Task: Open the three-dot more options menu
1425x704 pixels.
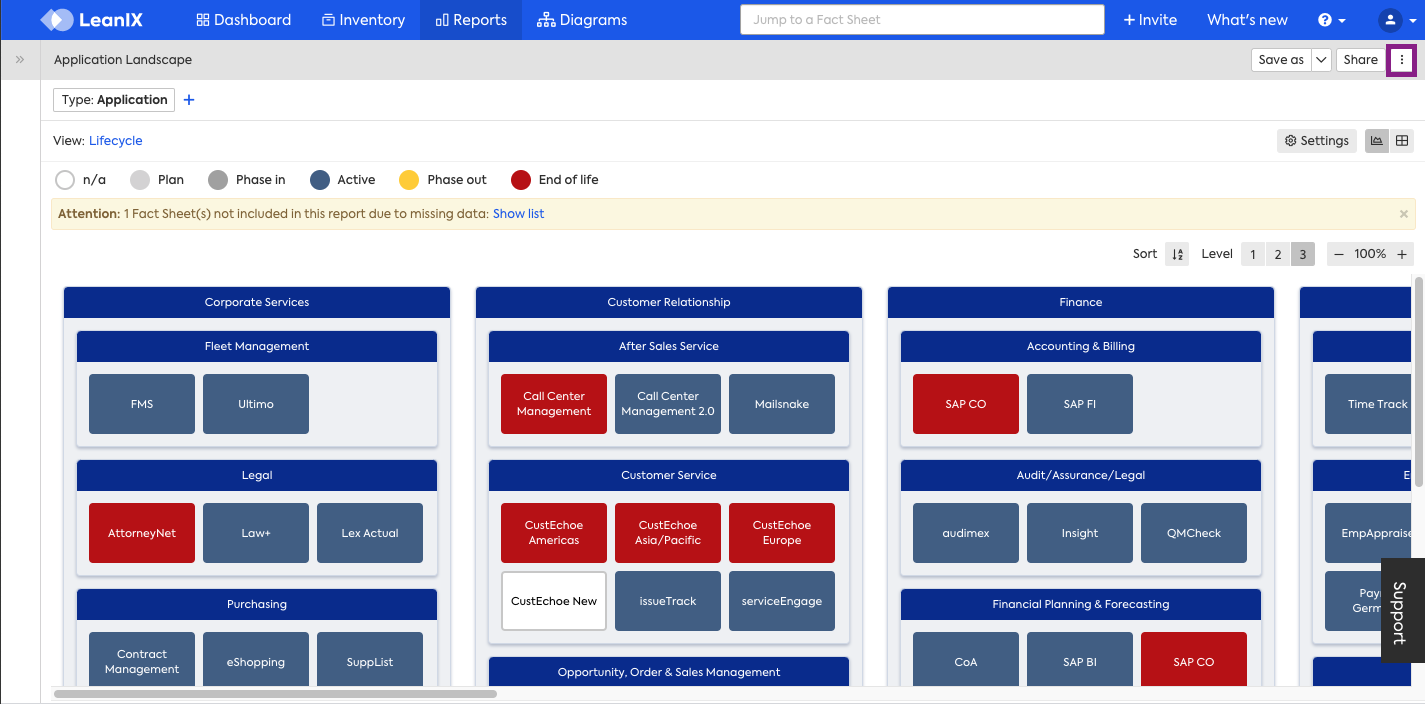Action: tap(1402, 60)
